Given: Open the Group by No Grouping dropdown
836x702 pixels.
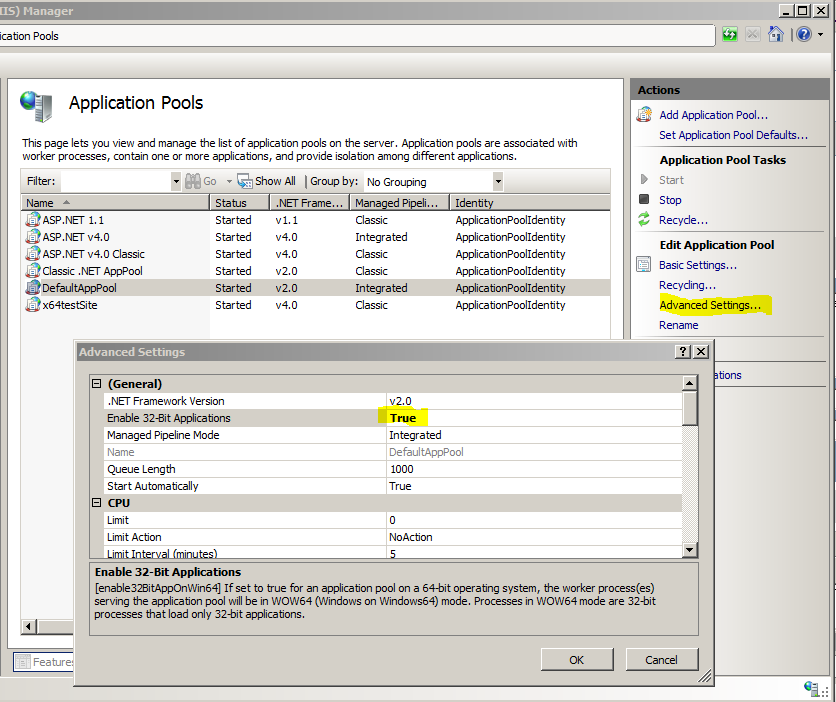Looking at the screenshot, I should [498, 182].
